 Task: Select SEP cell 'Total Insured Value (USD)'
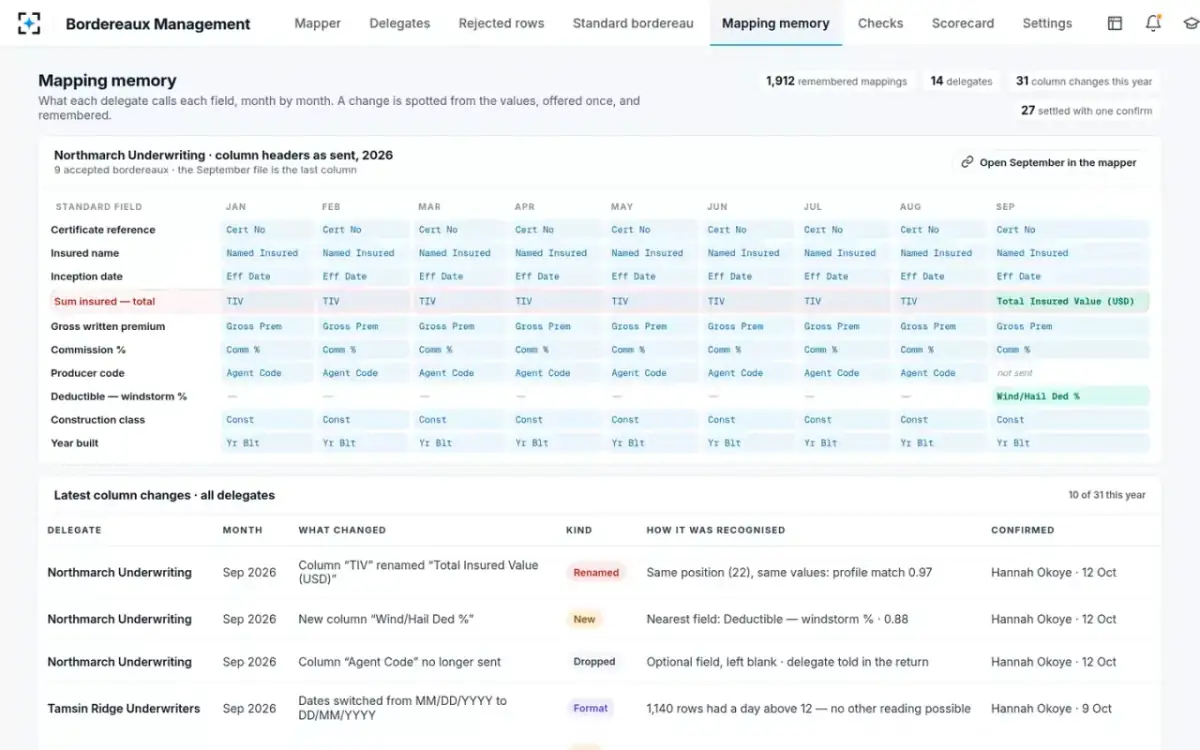click(1070, 301)
